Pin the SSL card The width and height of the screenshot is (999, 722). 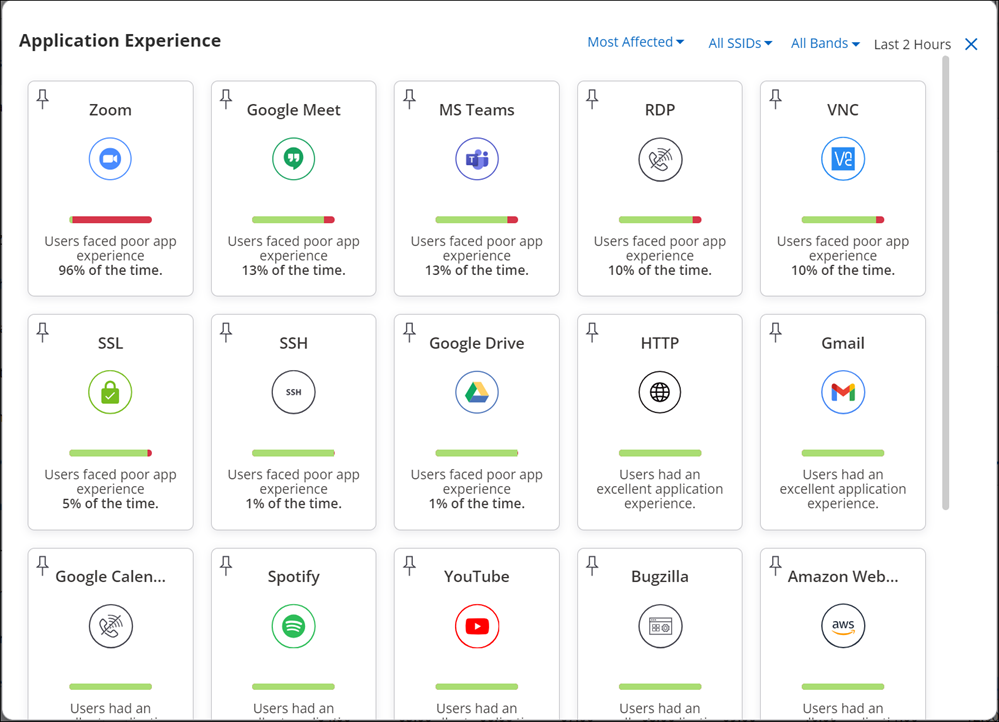tap(43, 332)
